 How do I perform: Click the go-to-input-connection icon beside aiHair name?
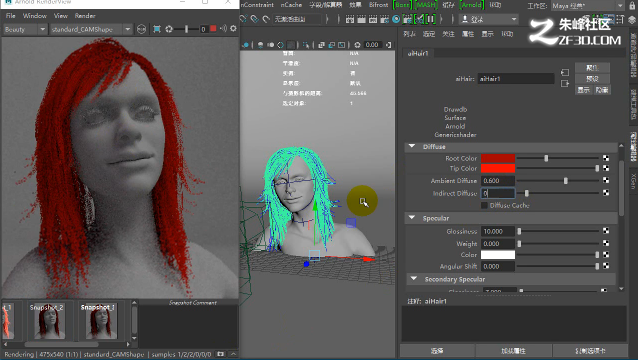pos(565,72)
